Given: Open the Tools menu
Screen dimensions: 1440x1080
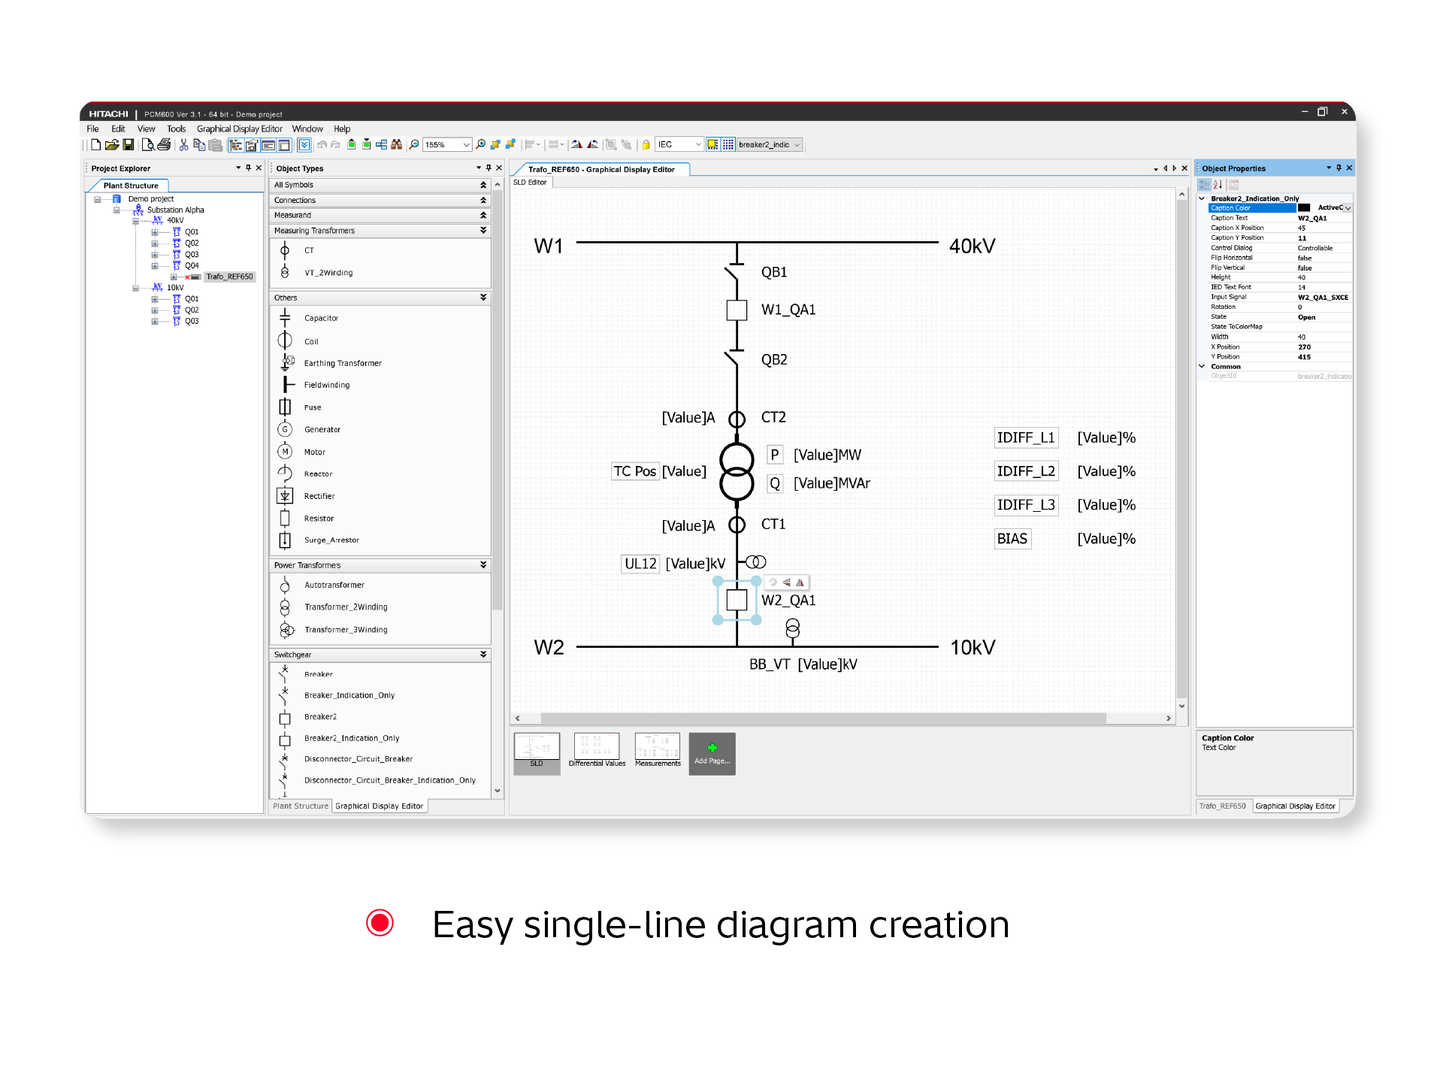Looking at the screenshot, I should (176, 129).
